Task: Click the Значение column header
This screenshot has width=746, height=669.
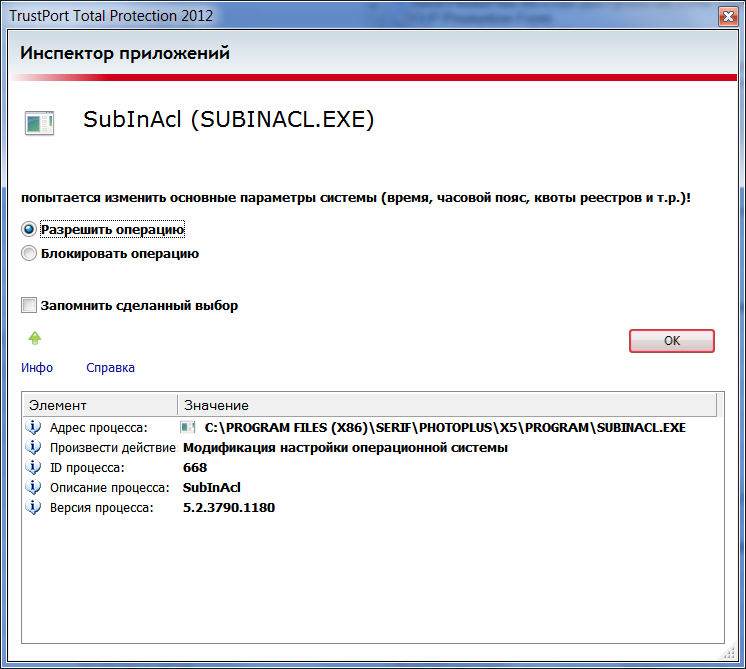Action: (x=447, y=405)
